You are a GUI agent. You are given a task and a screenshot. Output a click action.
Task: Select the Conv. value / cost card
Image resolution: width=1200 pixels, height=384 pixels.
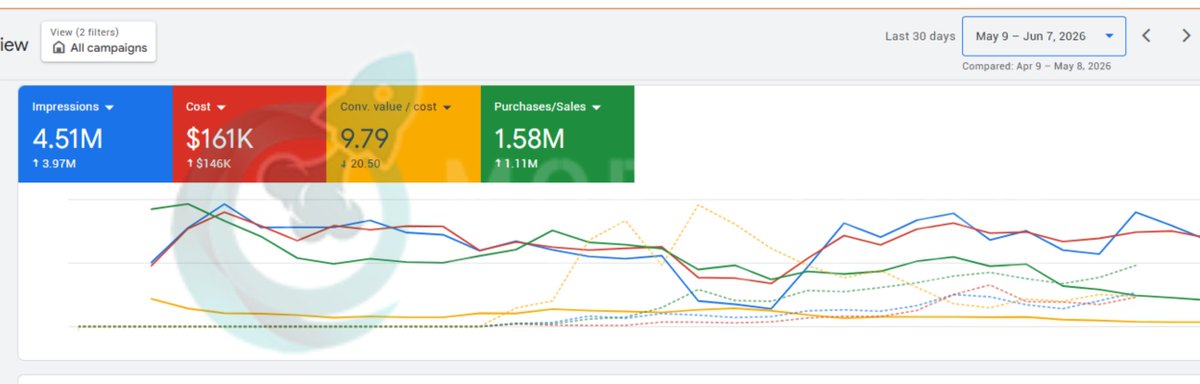coord(403,134)
